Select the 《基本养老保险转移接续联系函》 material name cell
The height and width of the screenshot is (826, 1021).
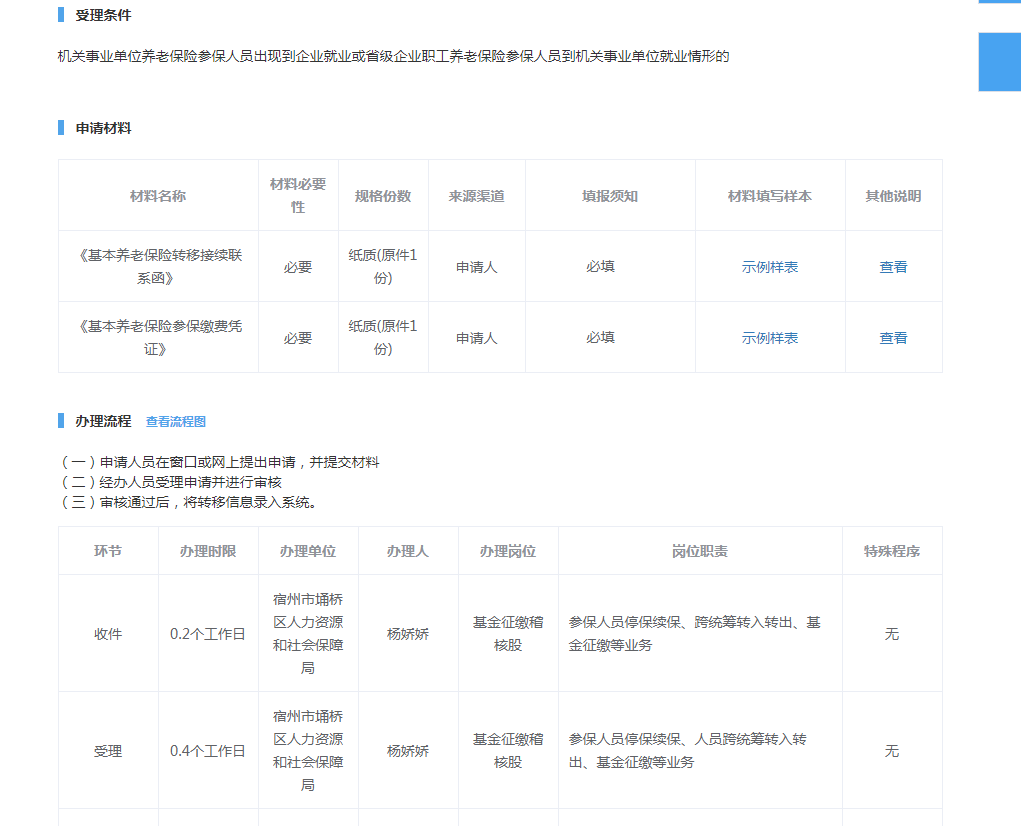[x=158, y=266]
